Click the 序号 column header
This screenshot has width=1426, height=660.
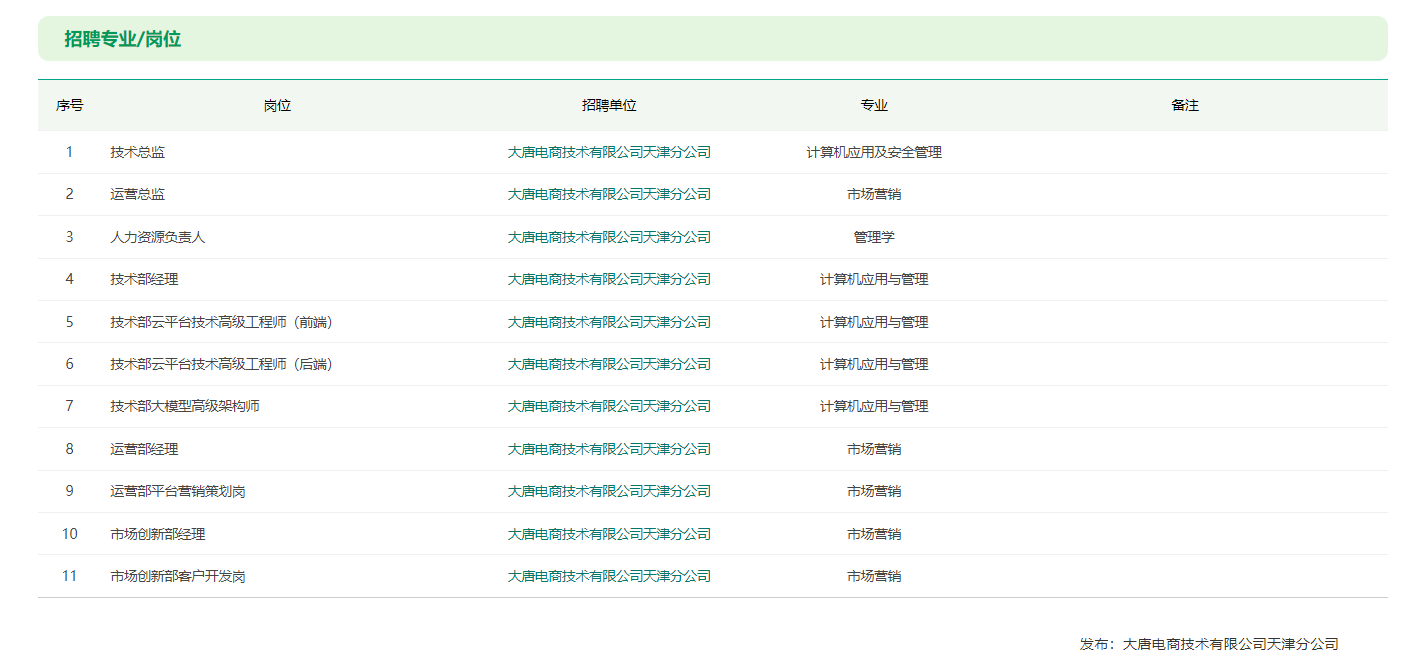(x=69, y=105)
